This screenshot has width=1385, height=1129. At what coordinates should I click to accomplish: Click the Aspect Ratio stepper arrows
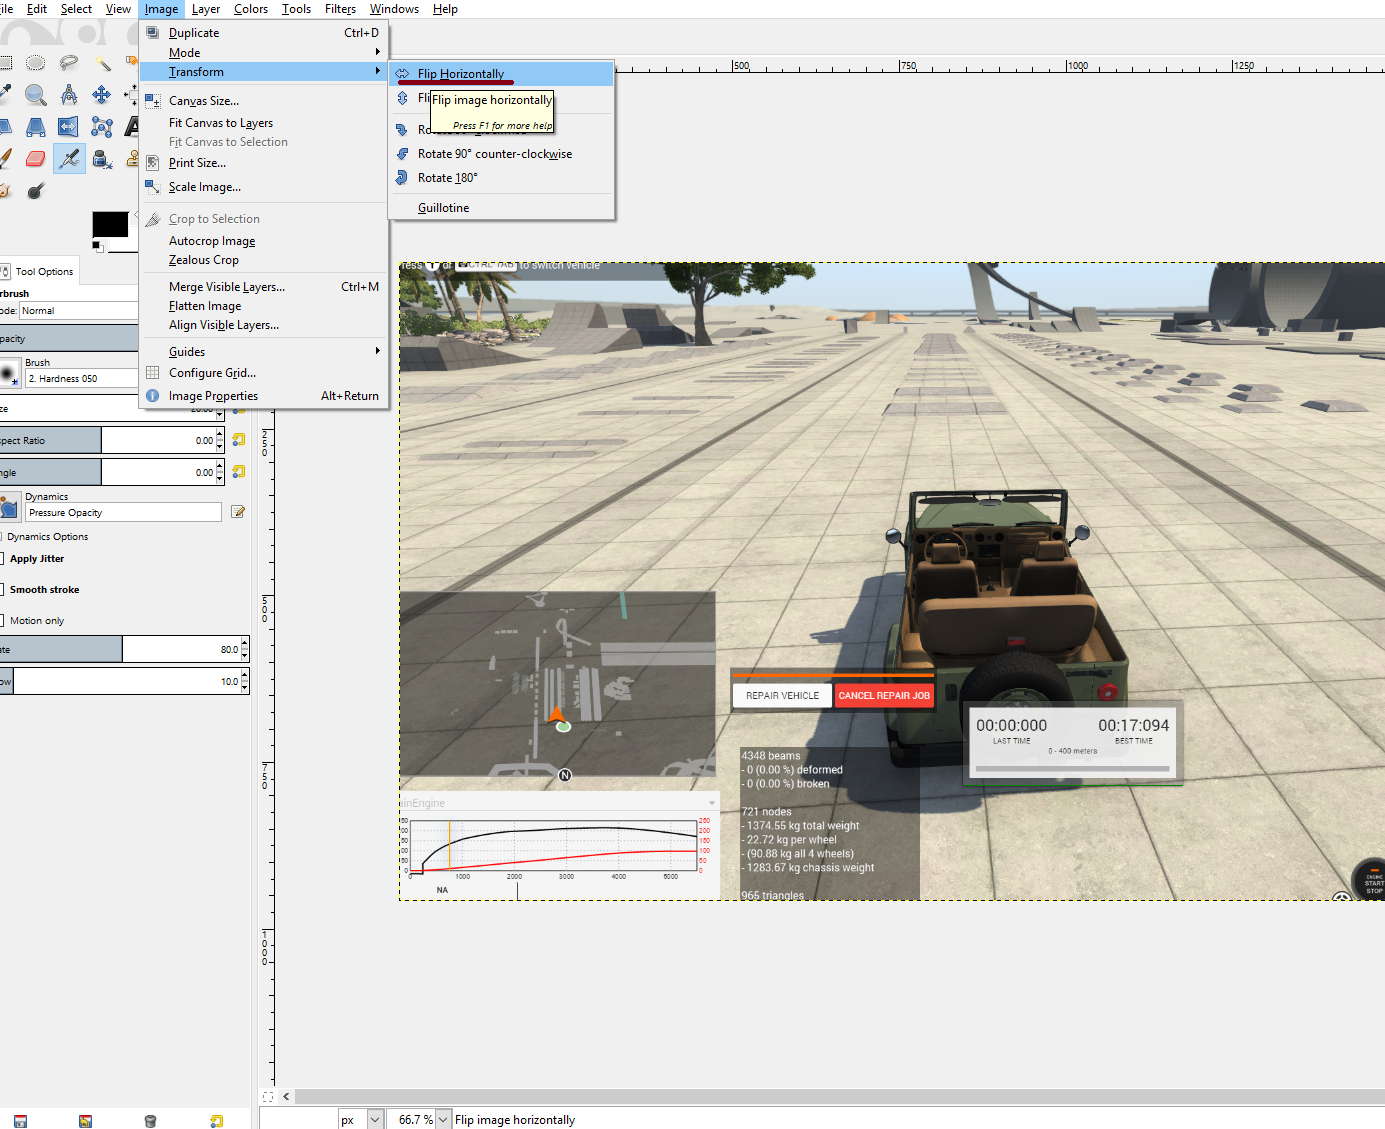pyautogui.click(x=220, y=440)
